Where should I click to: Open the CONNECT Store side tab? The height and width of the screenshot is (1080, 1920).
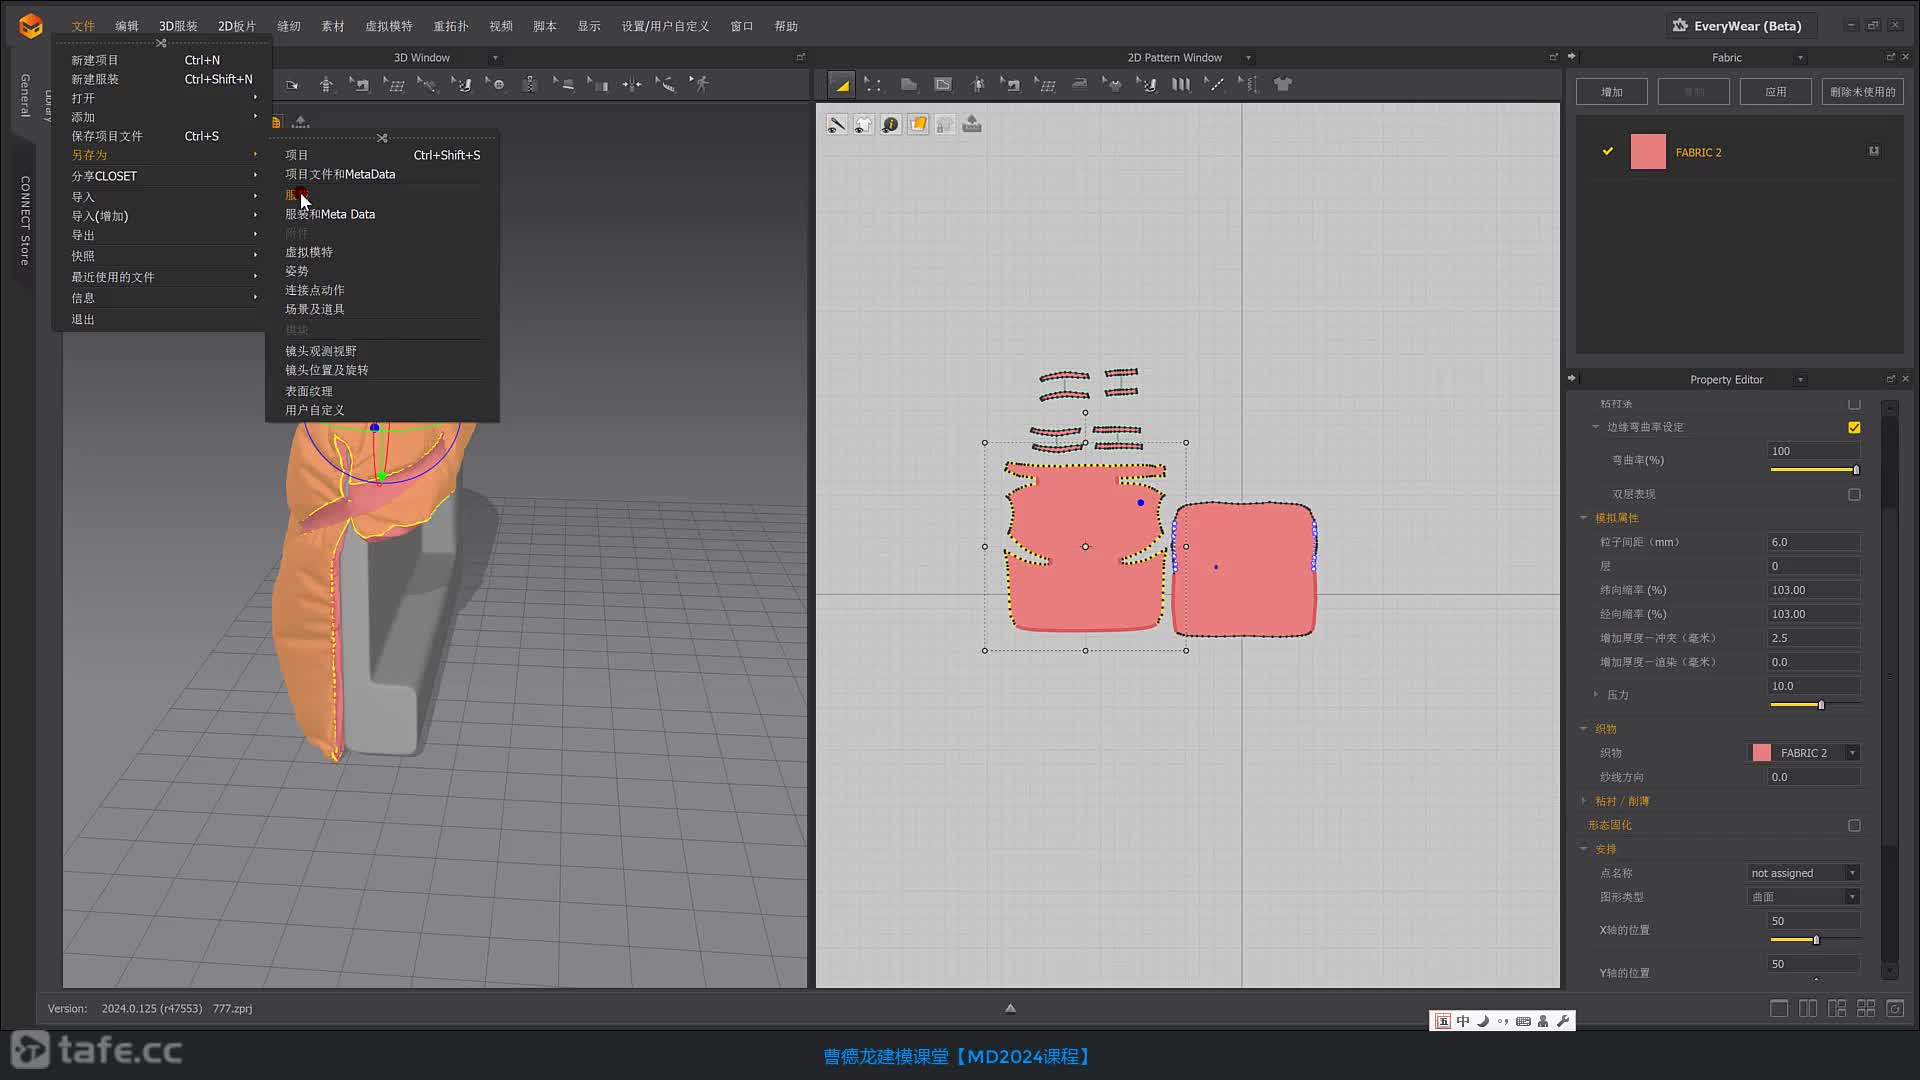[25, 221]
